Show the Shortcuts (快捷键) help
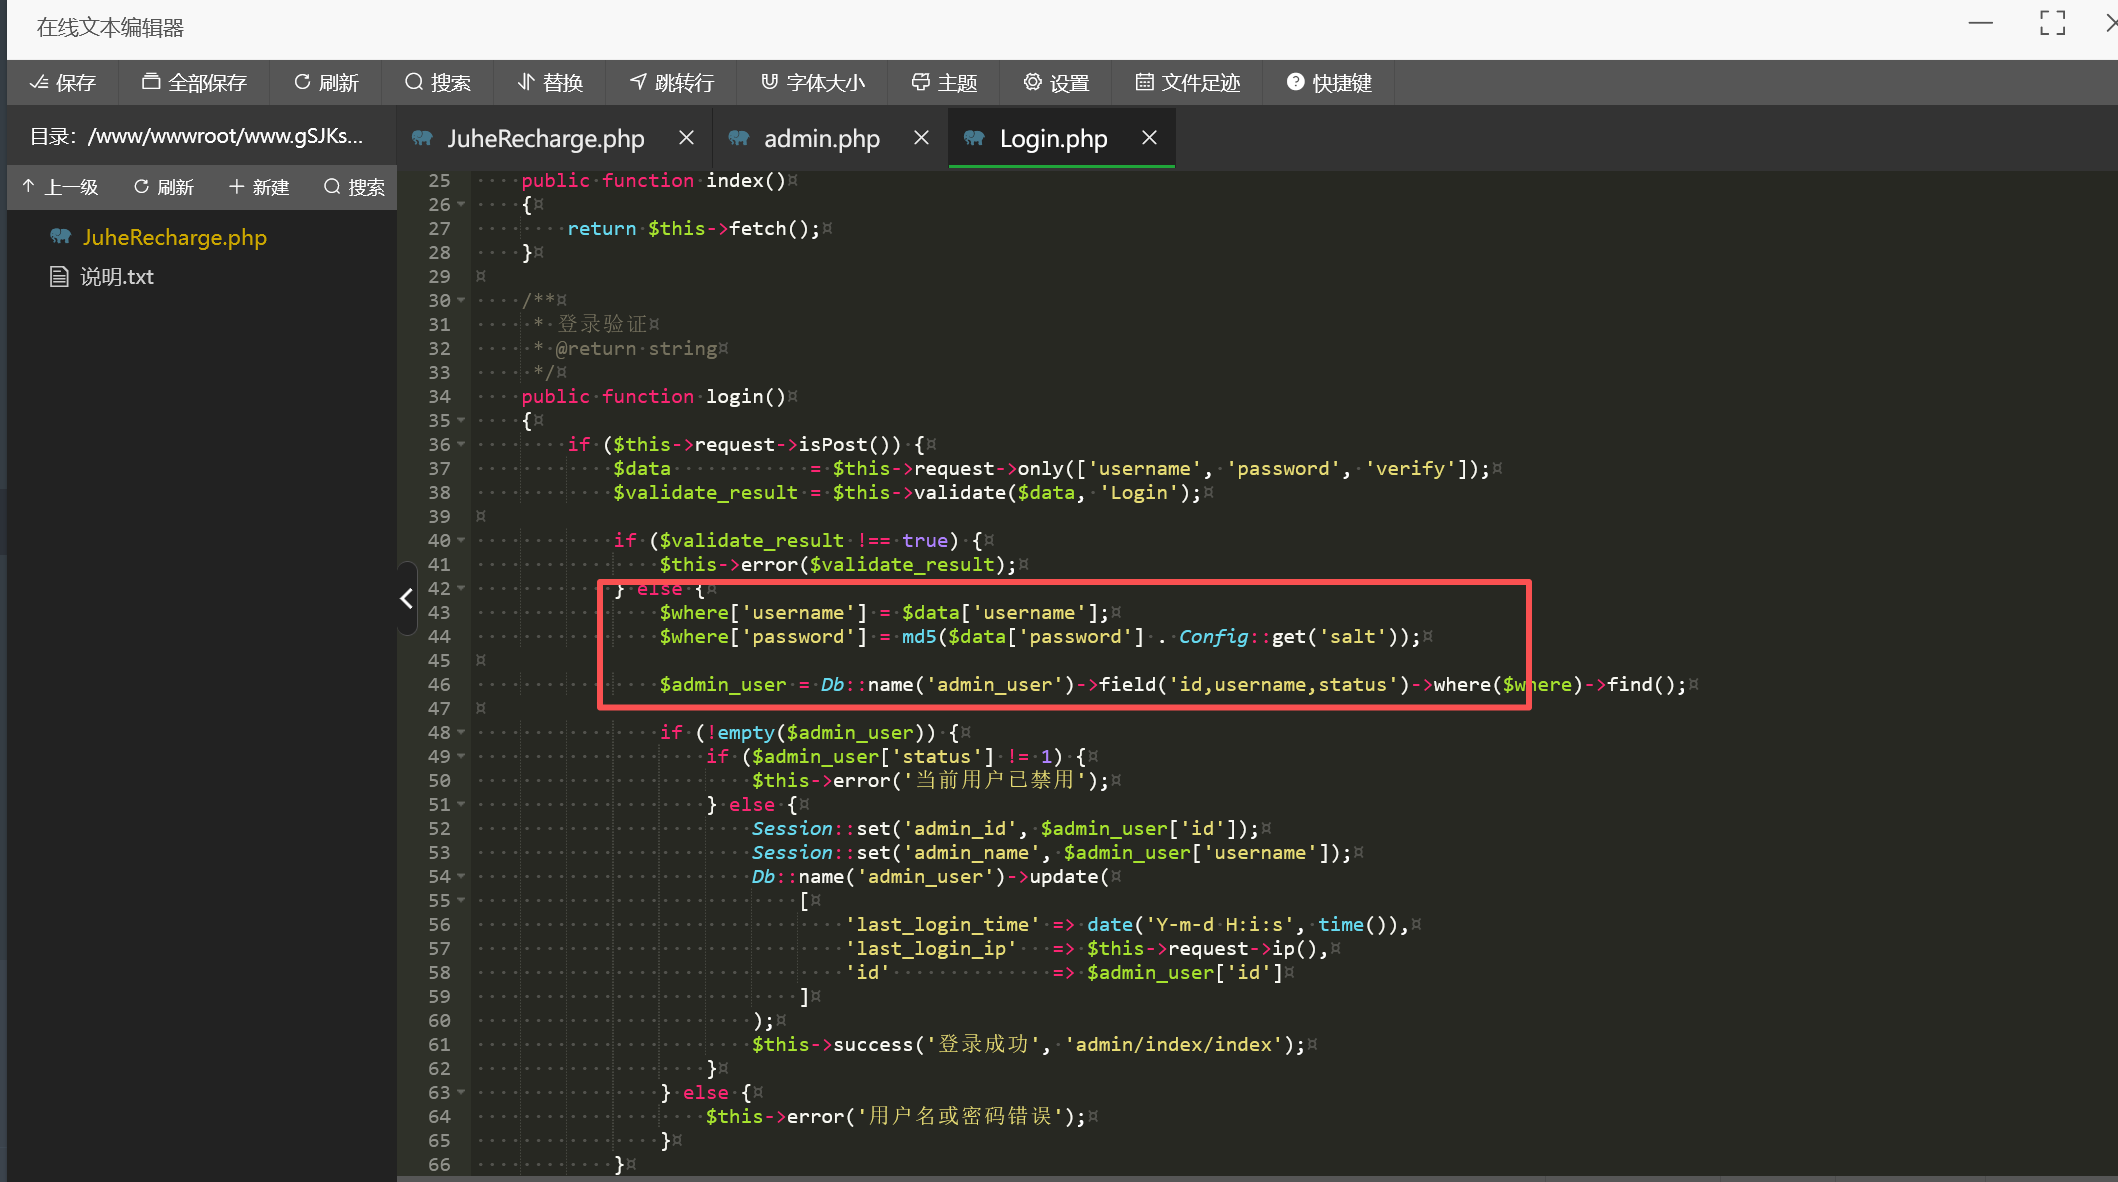 click(1328, 83)
